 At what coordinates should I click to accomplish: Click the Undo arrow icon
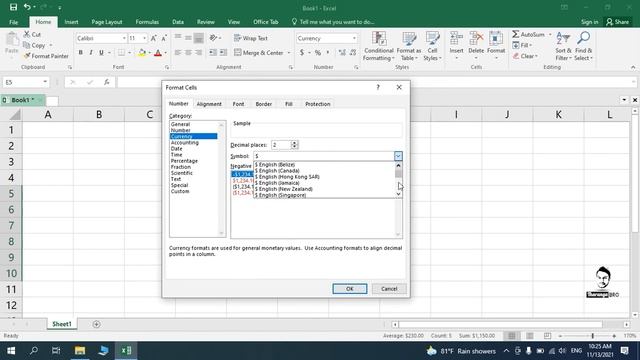[27, 7]
